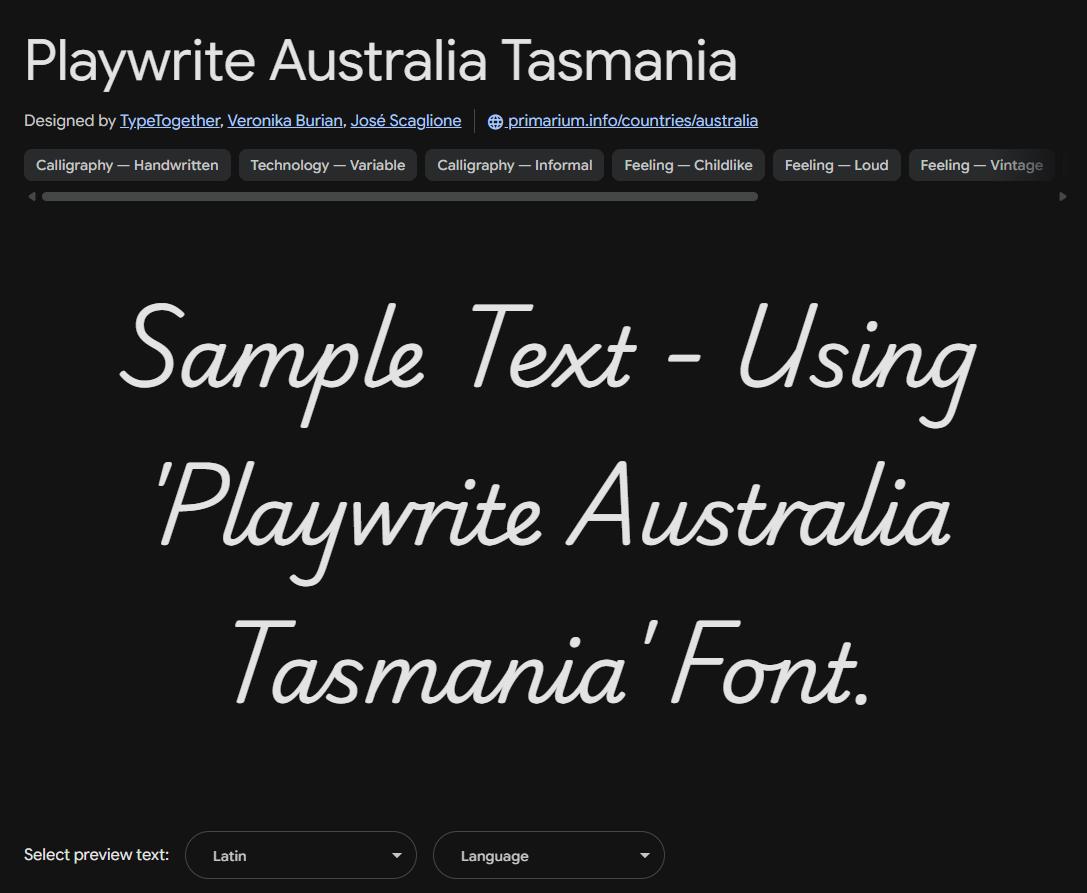Open the José Scaglione designer link

[406, 121]
